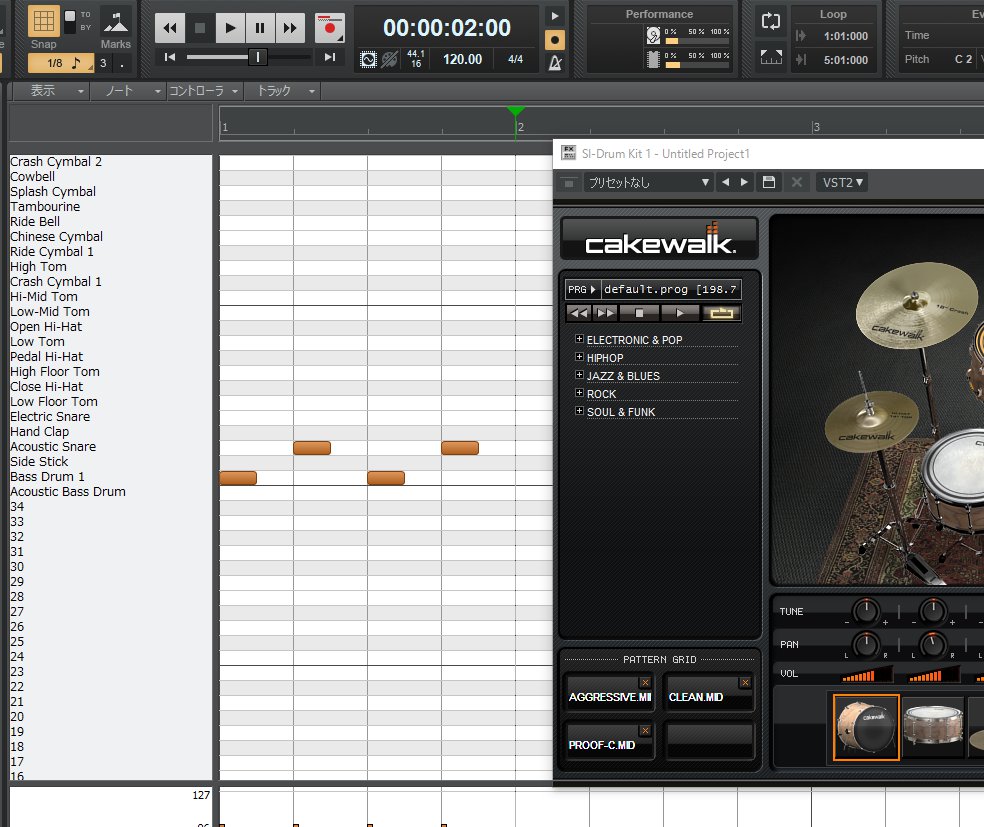Viewport: 984px width, 827px height.
Task: Toggle the dotted note snap button
Action: pos(122,63)
